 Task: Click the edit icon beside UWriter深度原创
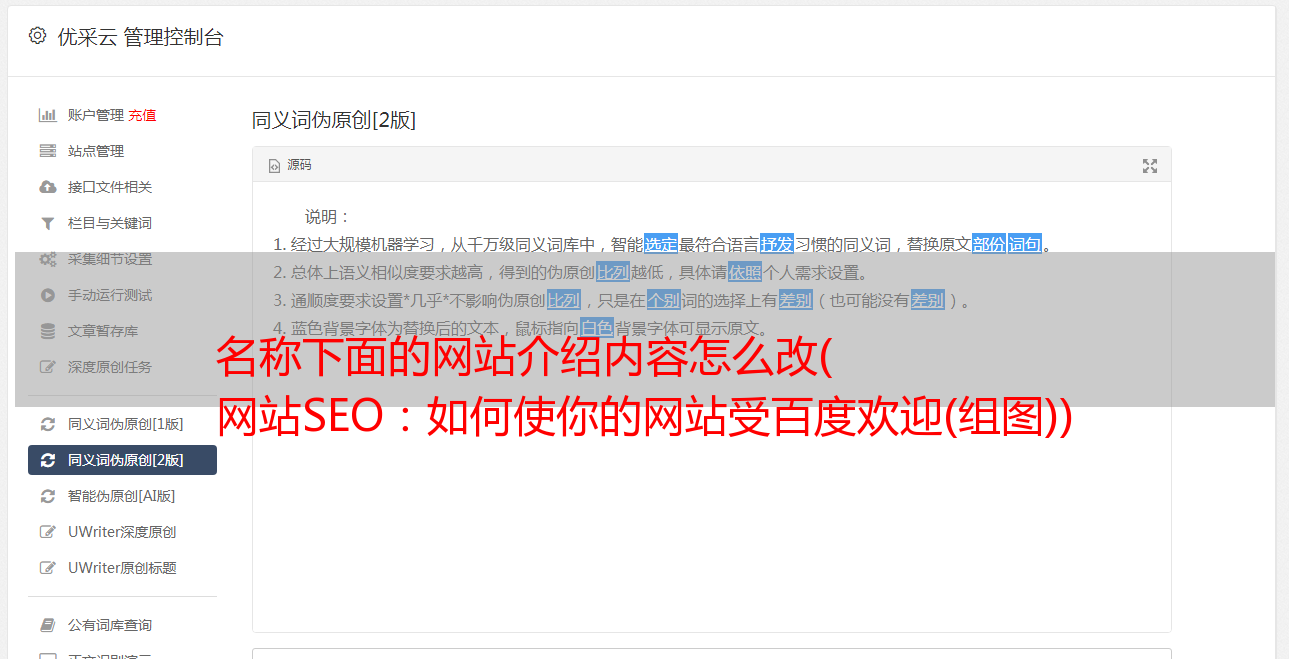[x=47, y=532]
